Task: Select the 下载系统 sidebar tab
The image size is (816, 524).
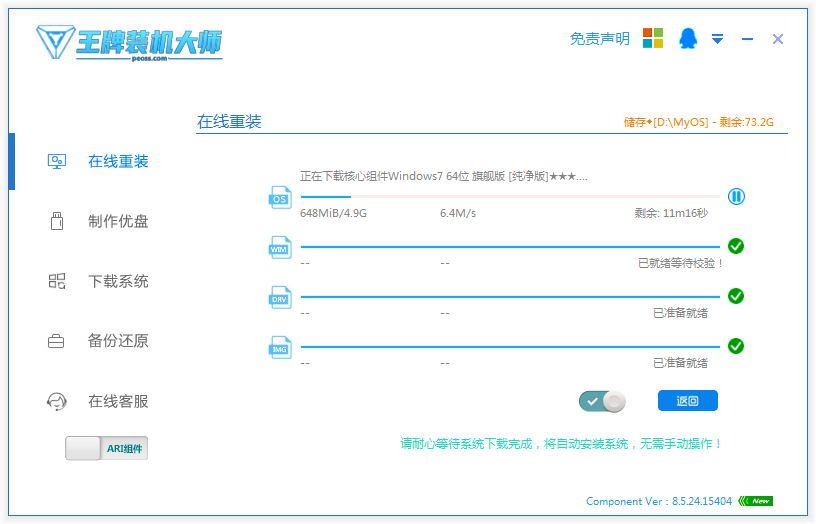Action: click(118, 282)
